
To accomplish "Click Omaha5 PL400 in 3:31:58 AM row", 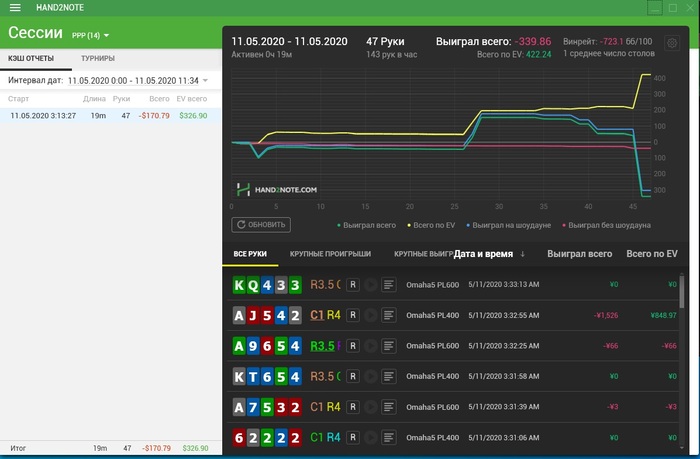I will point(433,376).
